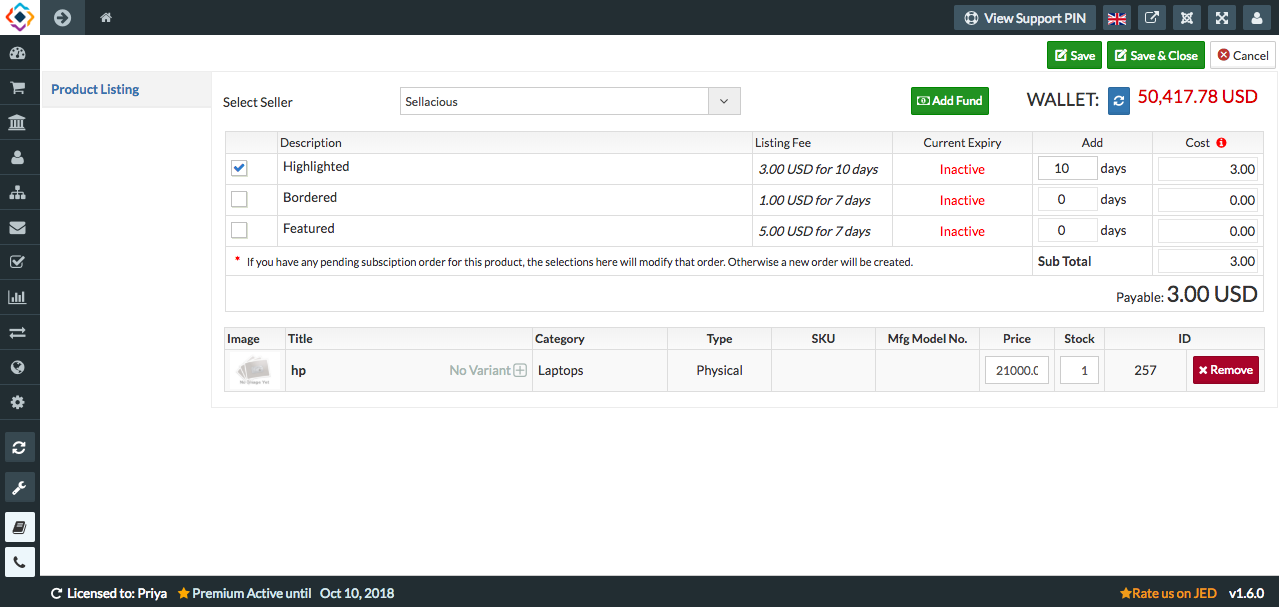Viewport: 1279px width, 607px height.
Task: Click the Featured days input field
Action: [1068, 230]
